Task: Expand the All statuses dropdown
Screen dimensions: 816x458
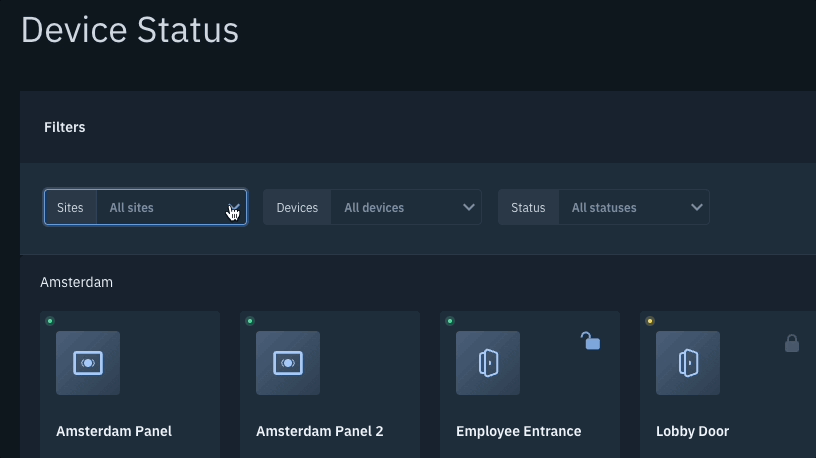Action: [634, 207]
